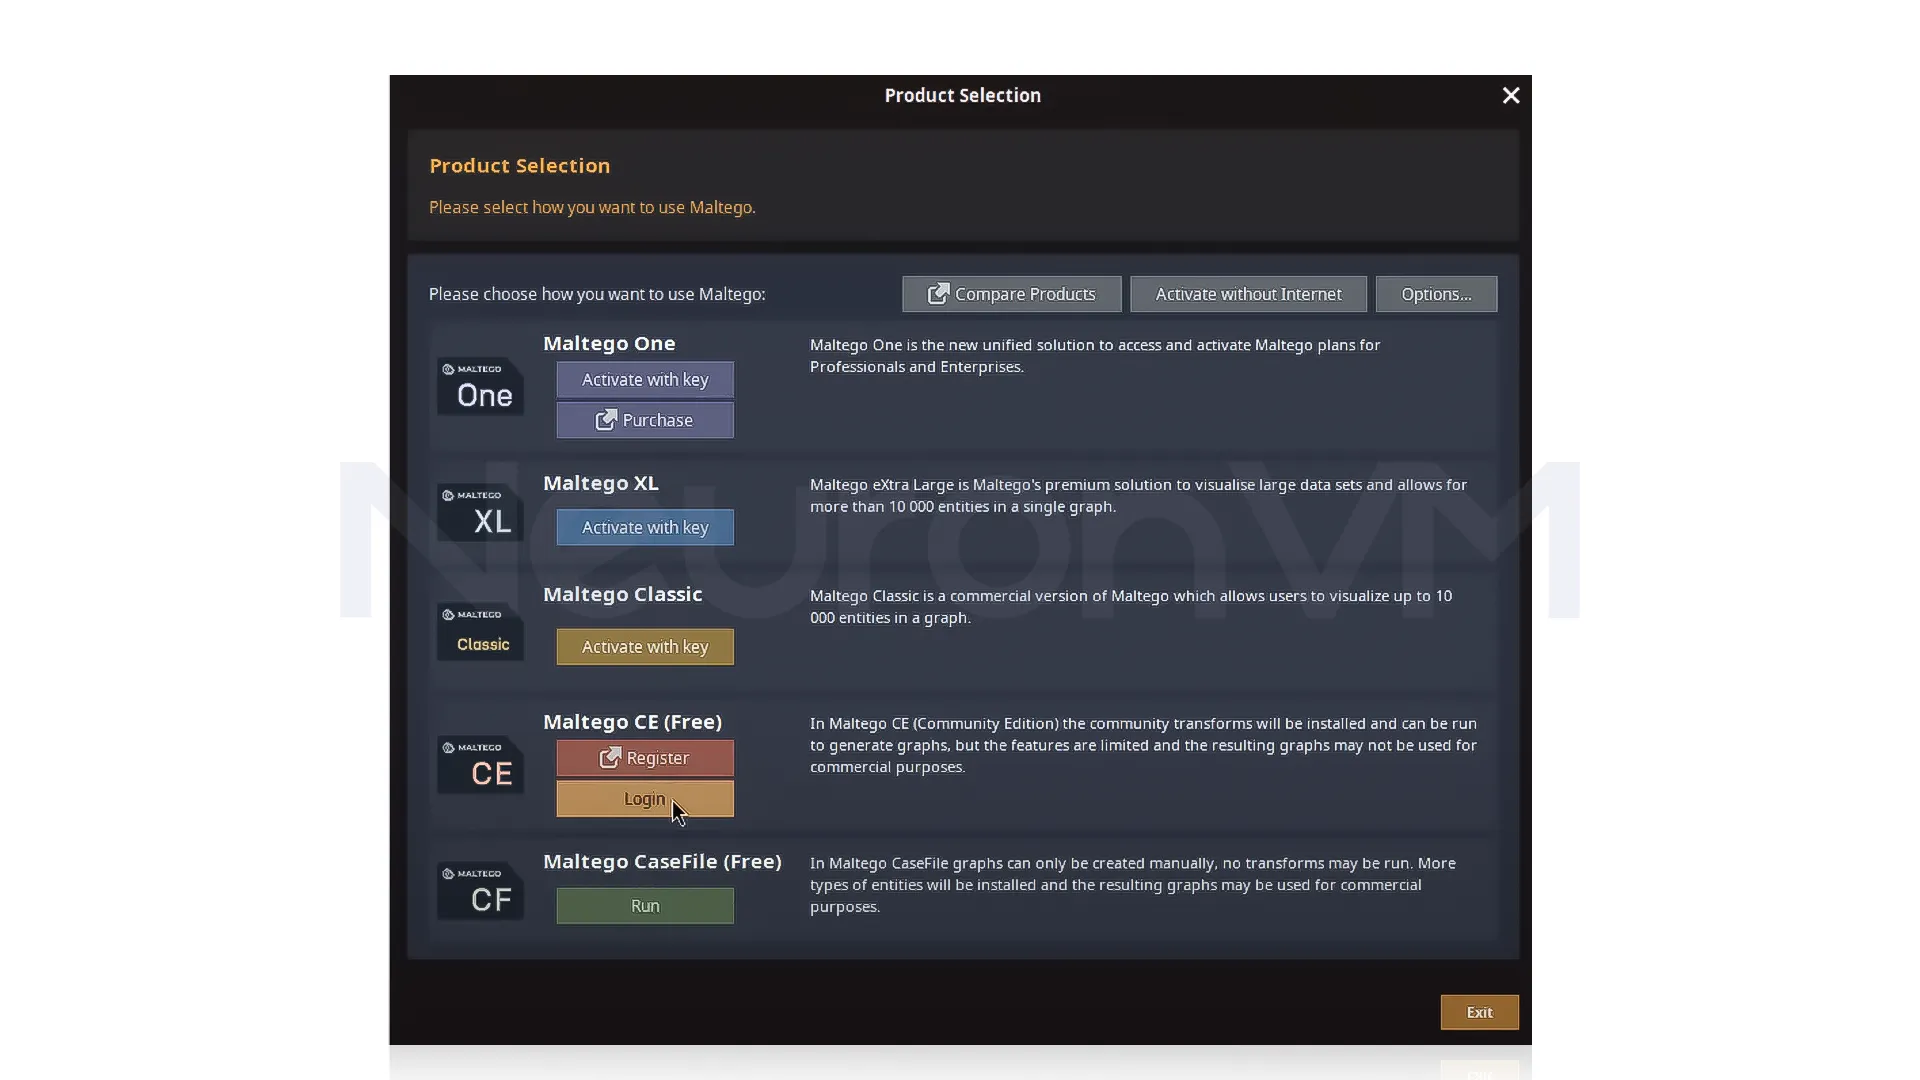Click the Maltego eXtra Large description text

(1138, 496)
